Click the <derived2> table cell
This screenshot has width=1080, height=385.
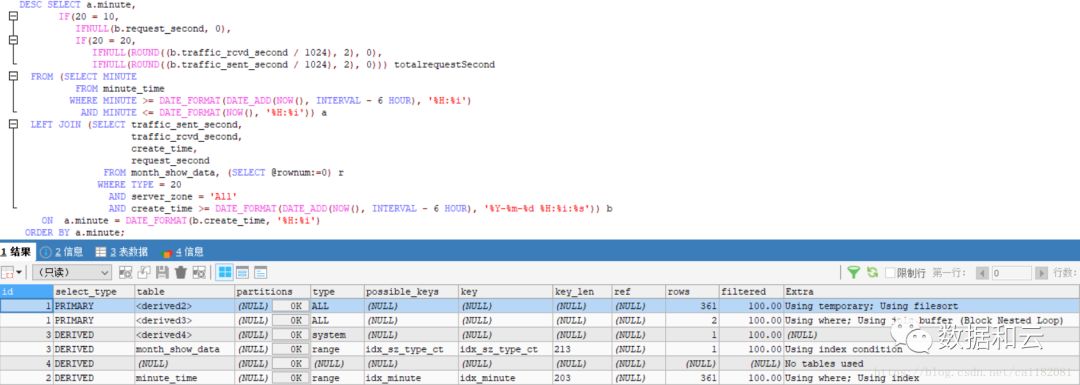[x=184, y=306]
